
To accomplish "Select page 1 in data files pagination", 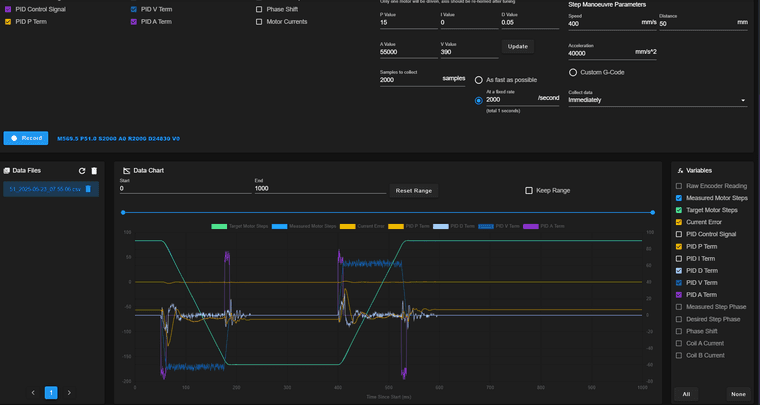I will pyautogui.click(x=51, y=392).
